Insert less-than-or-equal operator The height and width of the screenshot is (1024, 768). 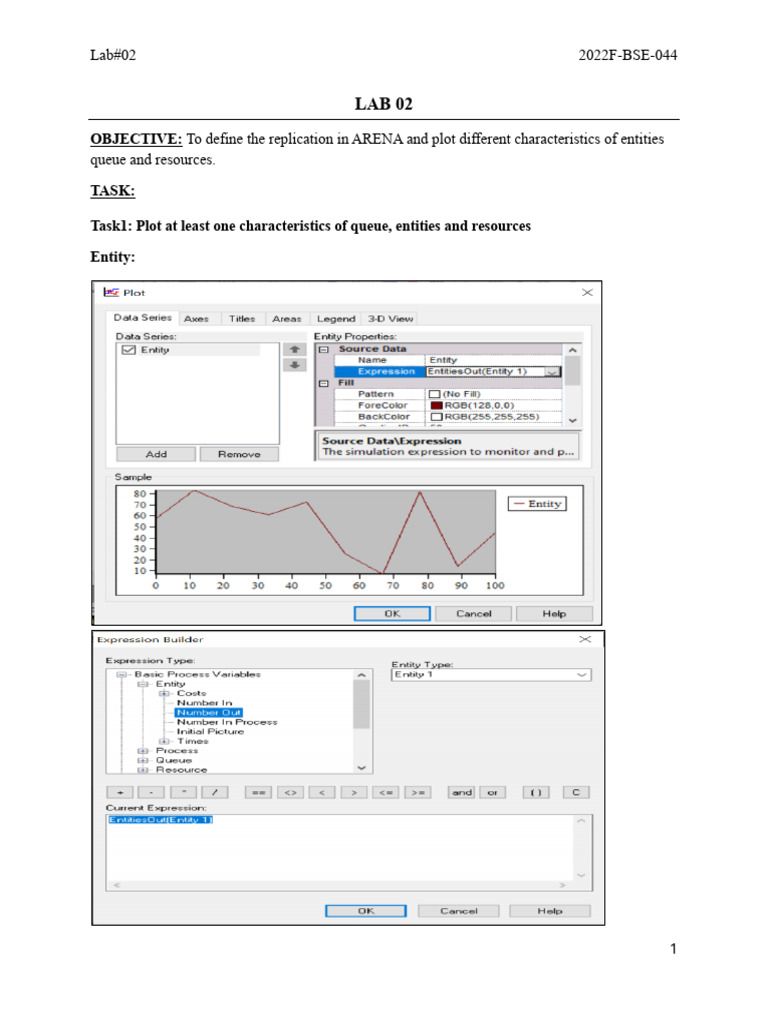click(386, 792)
